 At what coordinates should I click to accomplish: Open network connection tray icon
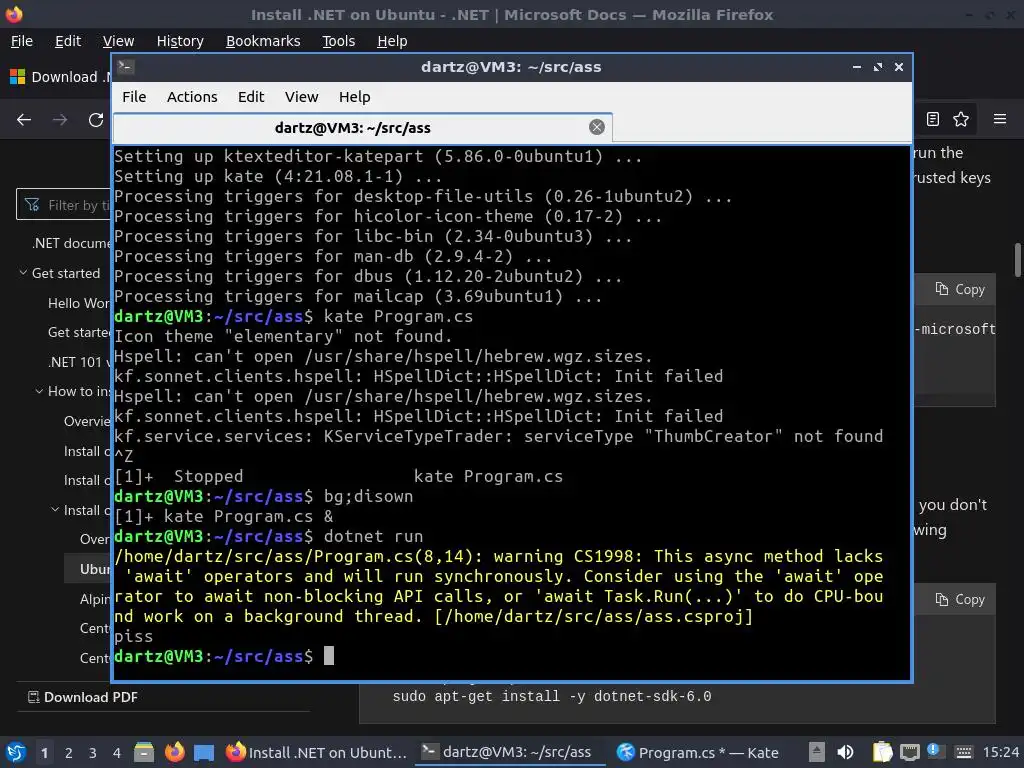(909, 753)
